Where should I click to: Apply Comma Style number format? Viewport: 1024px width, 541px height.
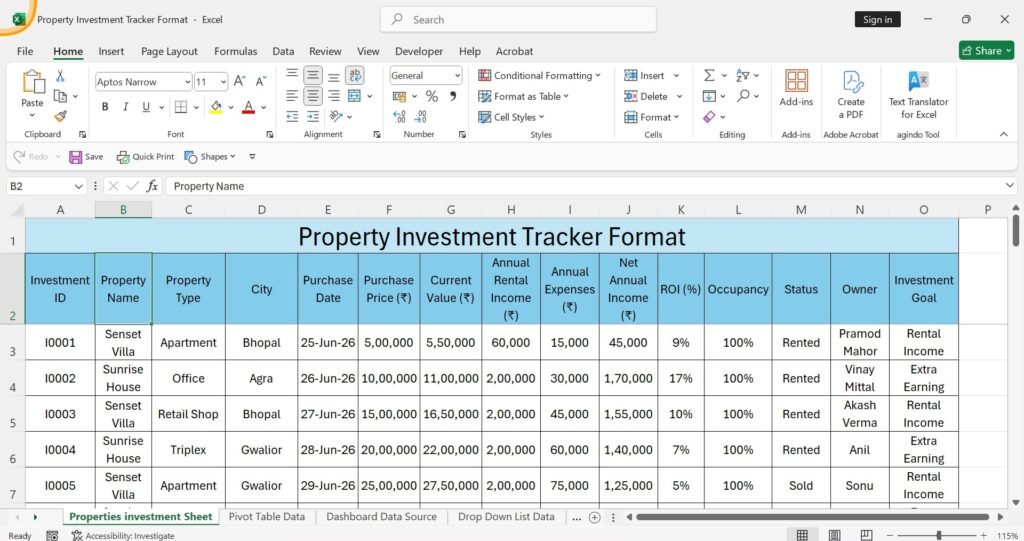click(453, 97)
